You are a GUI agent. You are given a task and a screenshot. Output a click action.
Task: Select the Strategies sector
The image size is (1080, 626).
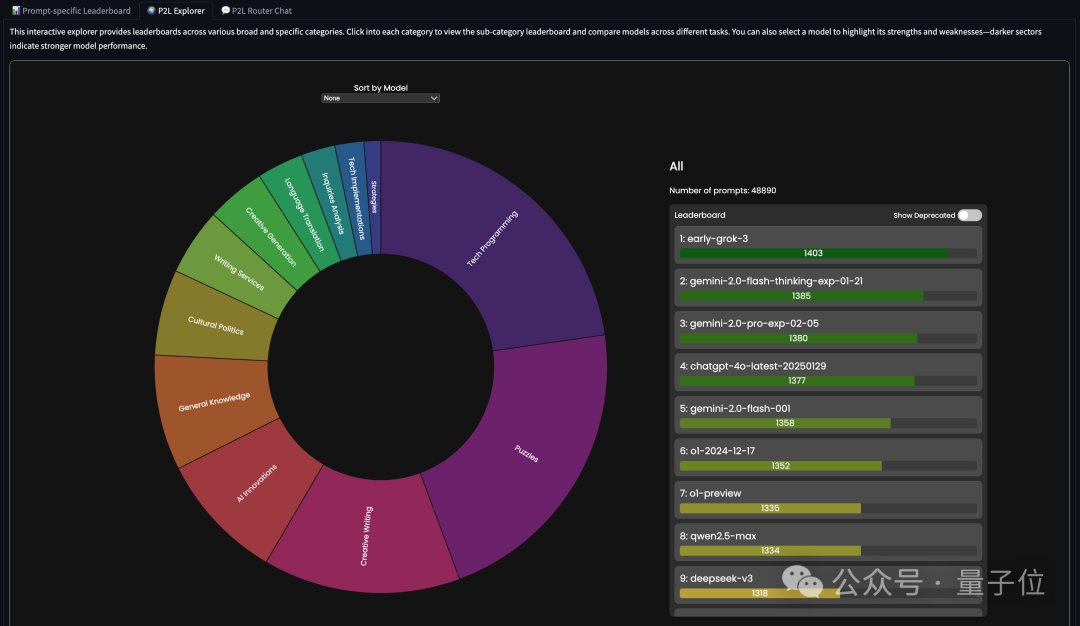pos(373,198)
